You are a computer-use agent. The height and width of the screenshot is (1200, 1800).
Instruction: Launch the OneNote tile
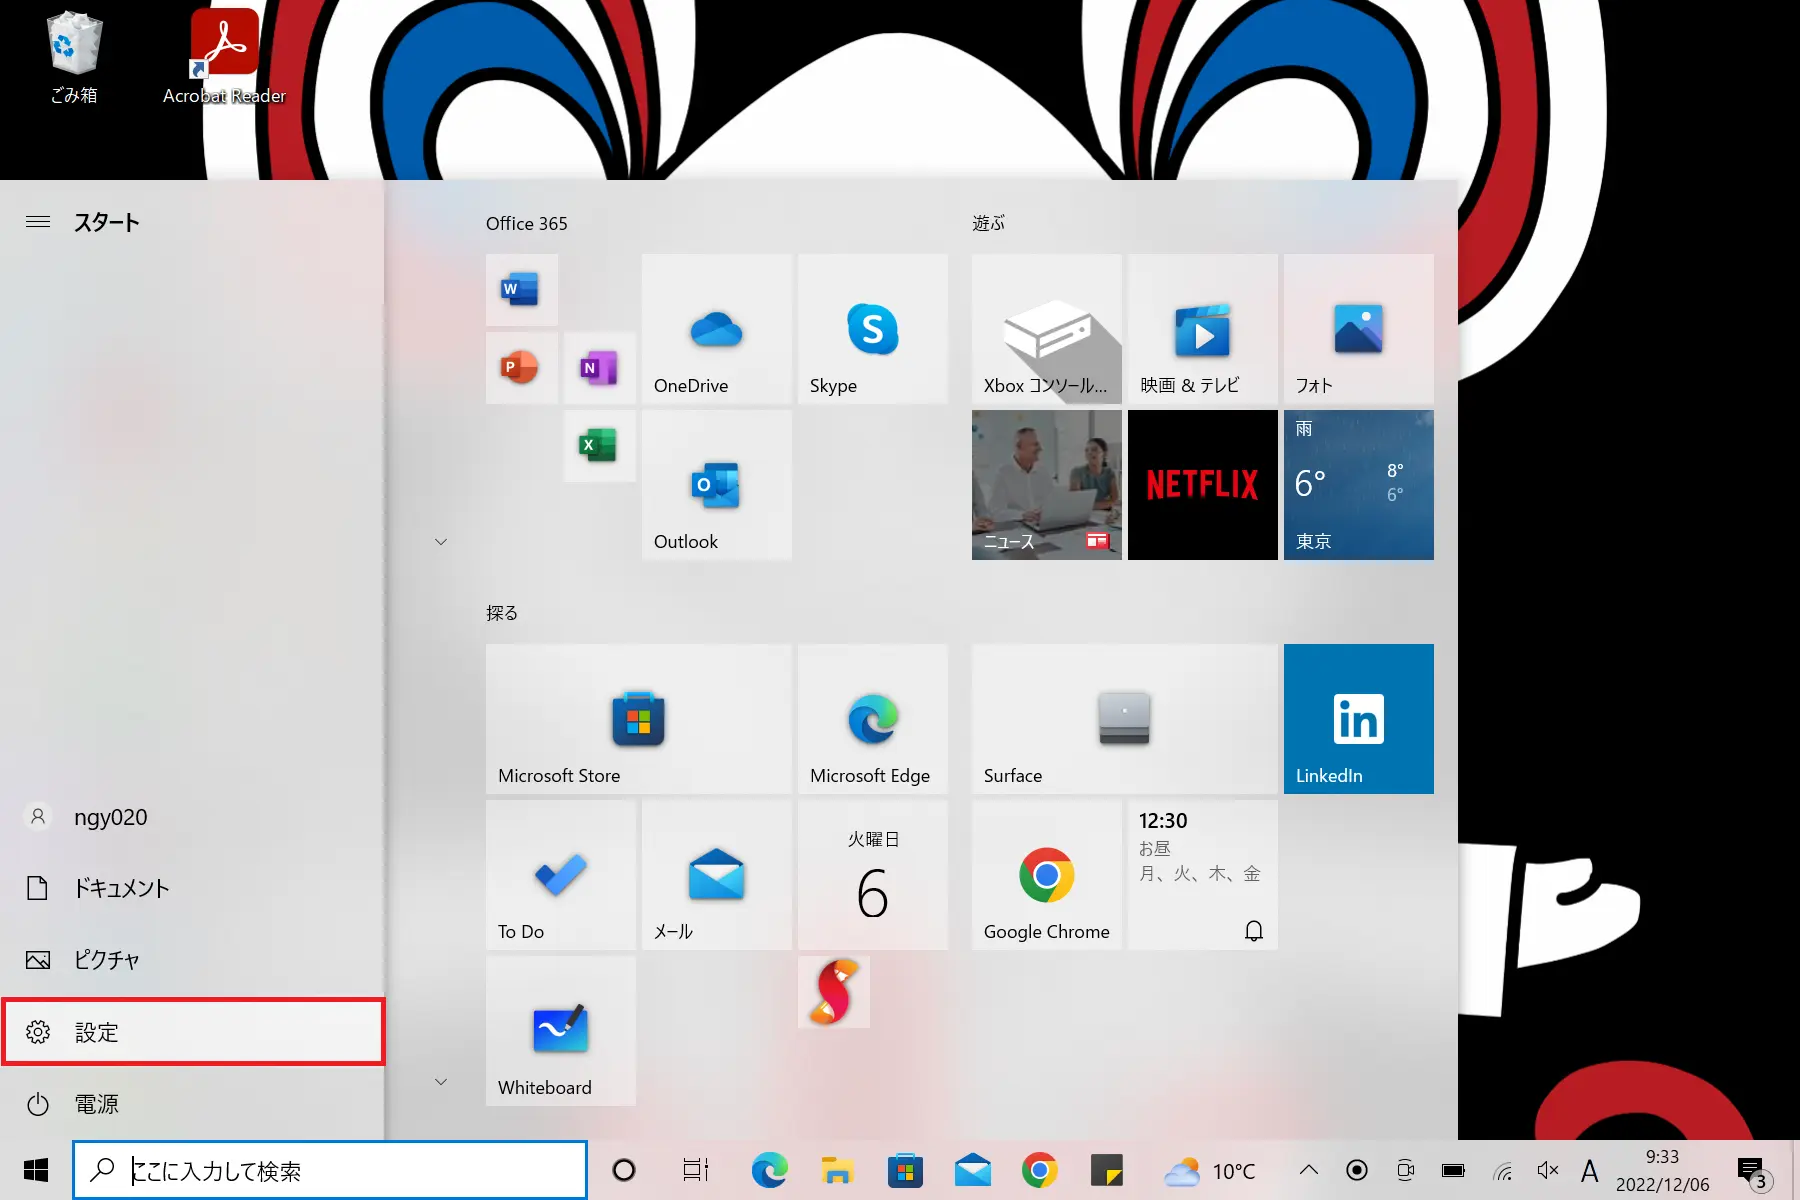pos(599,368)
